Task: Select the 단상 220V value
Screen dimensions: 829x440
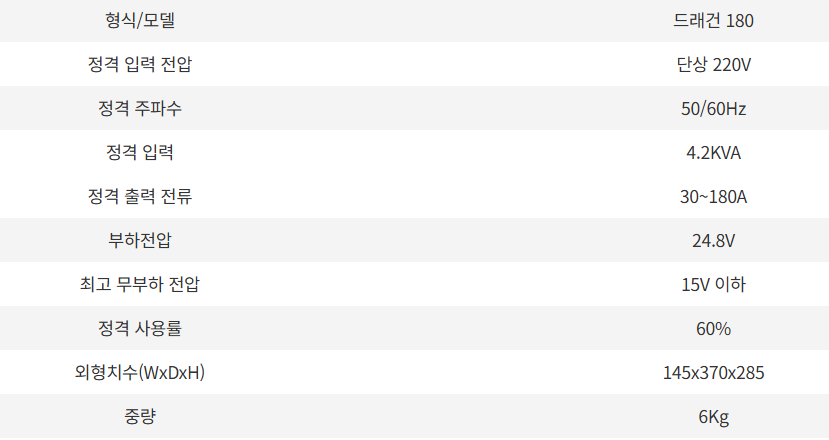Action: [x=713, y=65]
